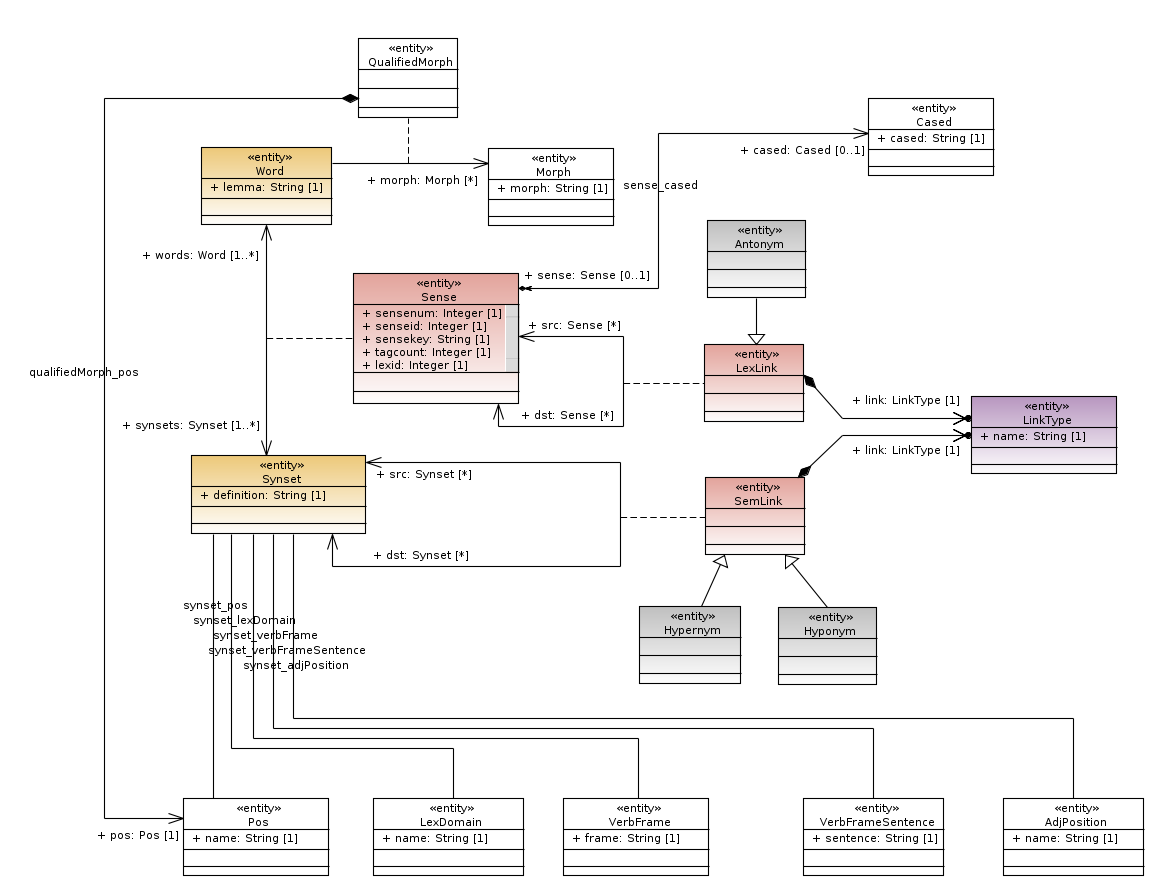1154x886 pixels.
Task: Click '+ sensenum: Integer [1]' attribute
Action: [432, 313]
